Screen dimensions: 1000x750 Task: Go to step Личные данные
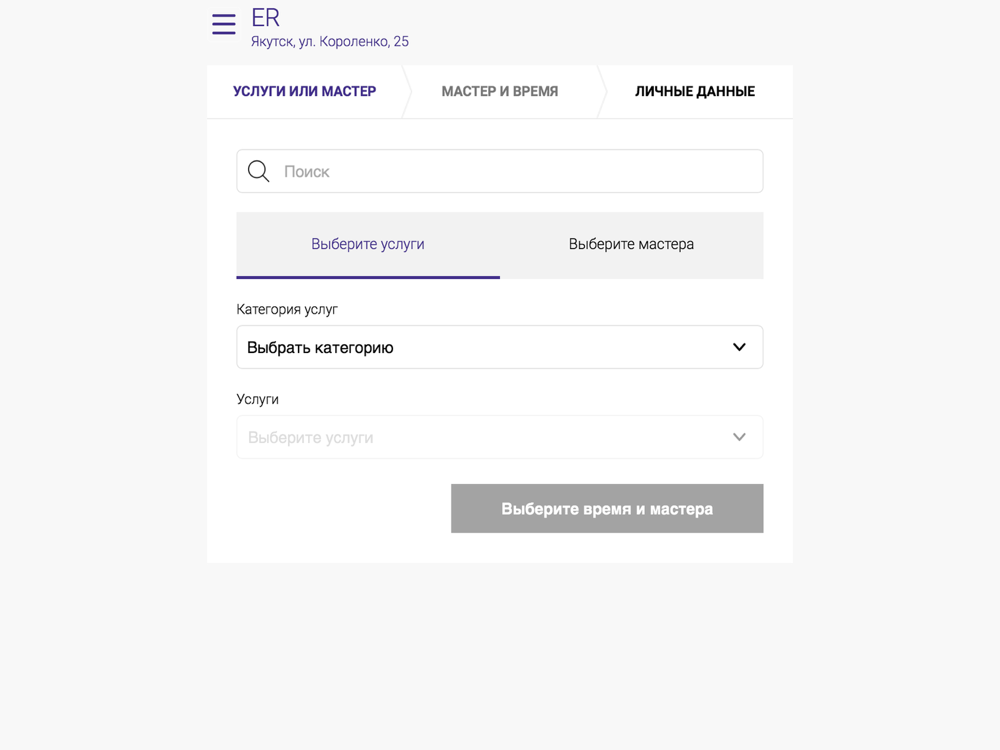pyautogui.click(x=695, y=91)
